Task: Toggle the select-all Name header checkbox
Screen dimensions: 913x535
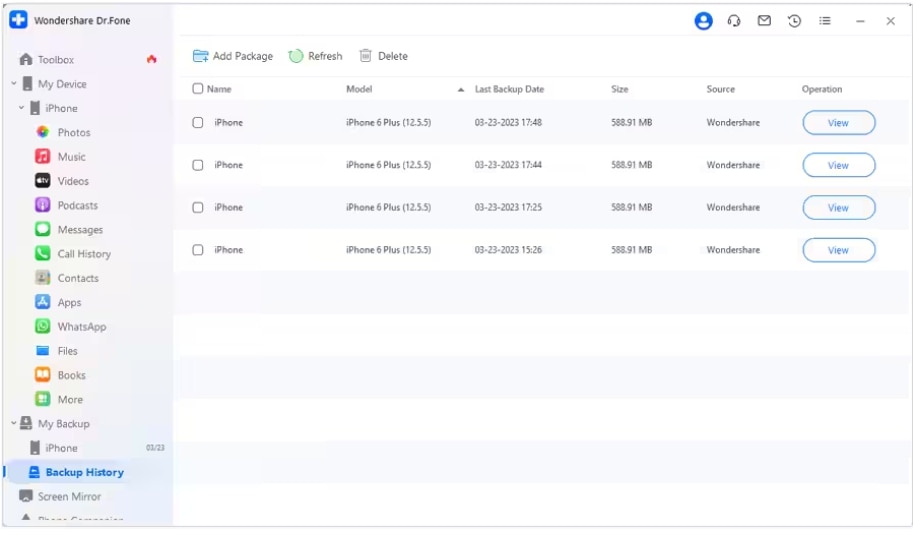Action: [x=197, y=88]
